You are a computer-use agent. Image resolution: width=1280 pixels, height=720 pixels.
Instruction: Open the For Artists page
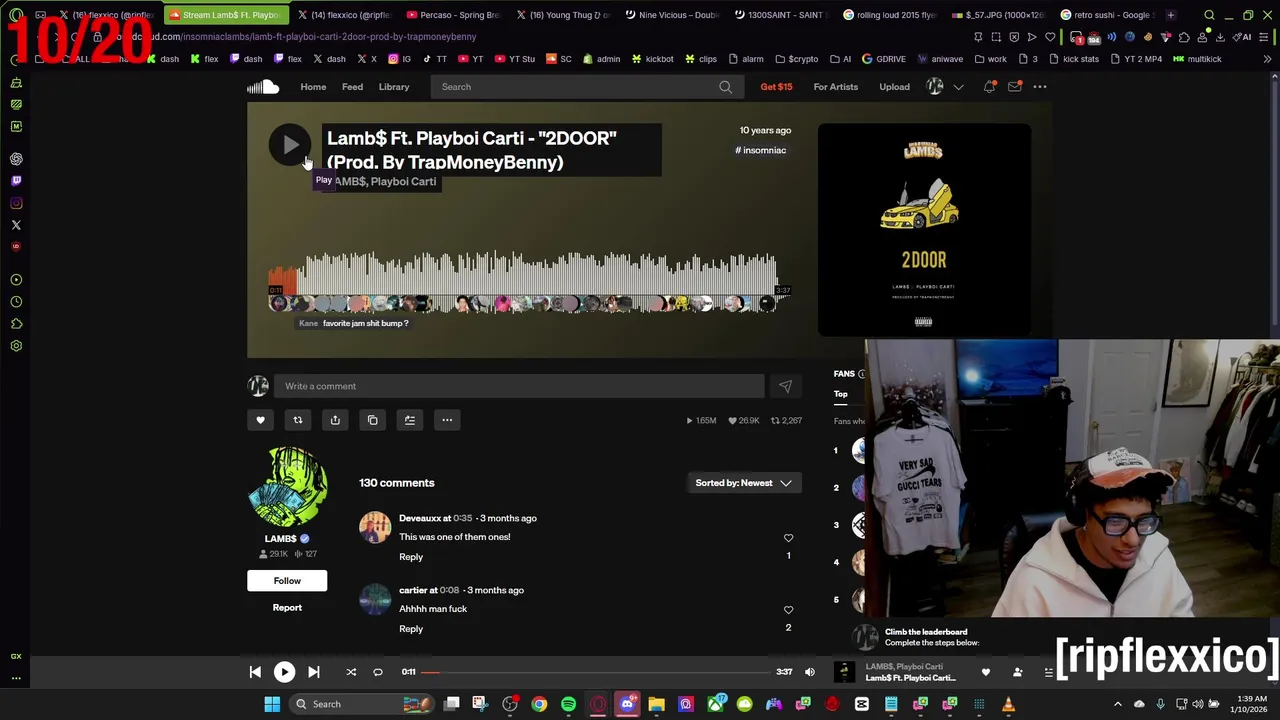836,87
